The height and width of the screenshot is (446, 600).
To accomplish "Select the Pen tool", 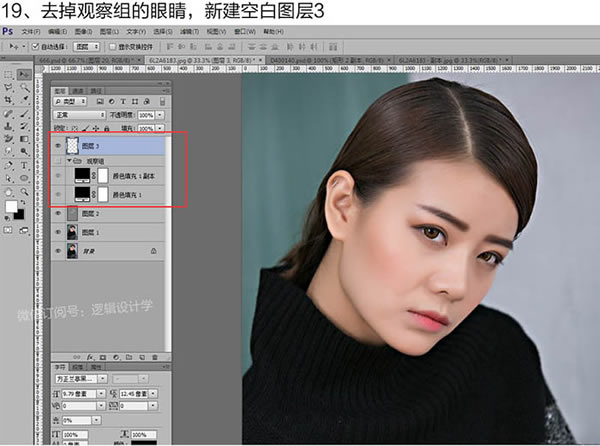I will coord(8,166).
